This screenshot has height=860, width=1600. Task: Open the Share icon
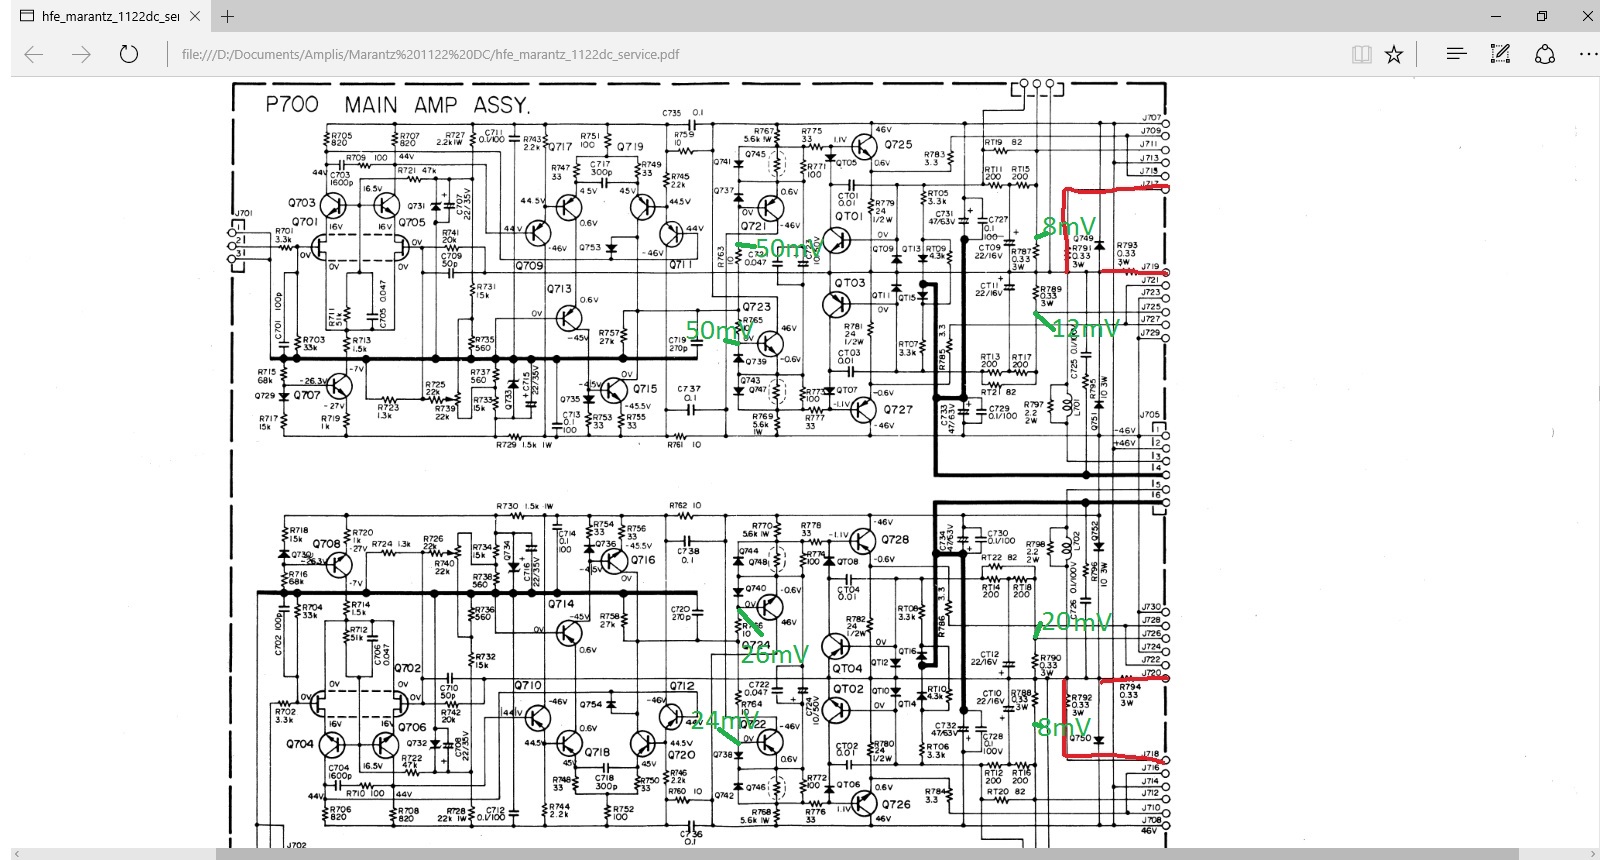tap(1545, 54)
